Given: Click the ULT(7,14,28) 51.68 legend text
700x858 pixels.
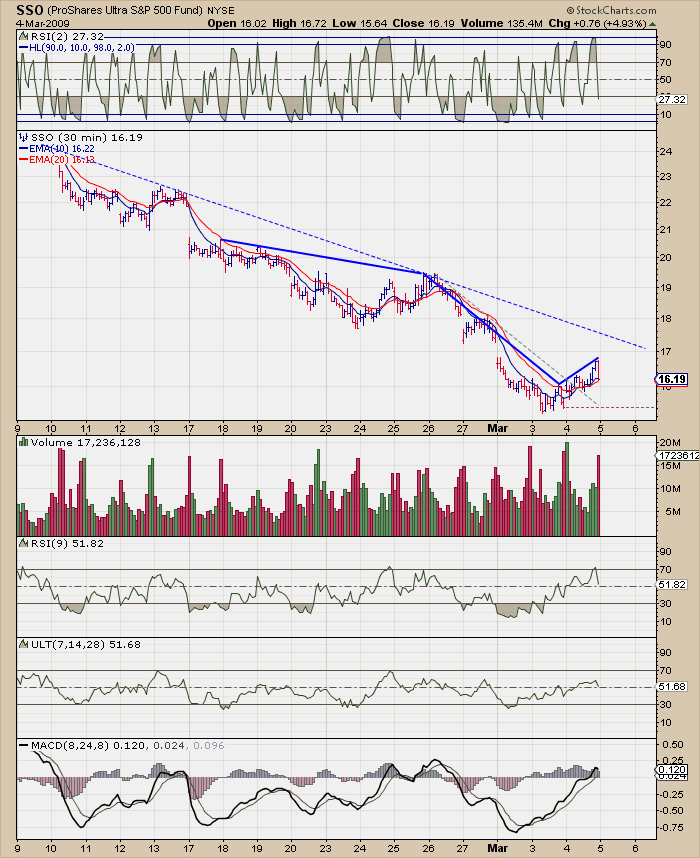Looking at the screenshot, I should pos(86,645).
